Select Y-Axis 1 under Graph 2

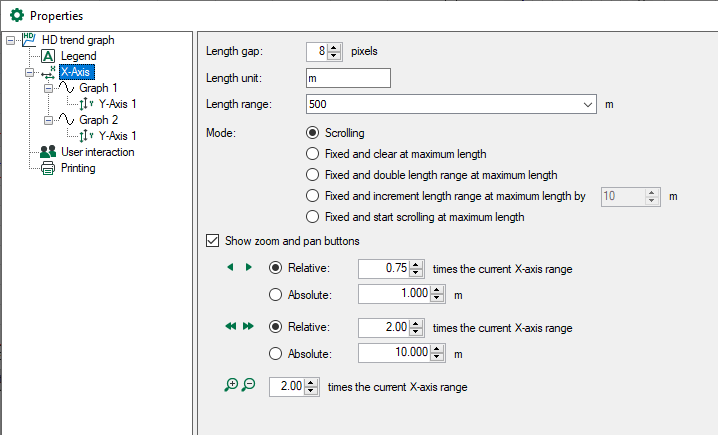coord(117,136)
